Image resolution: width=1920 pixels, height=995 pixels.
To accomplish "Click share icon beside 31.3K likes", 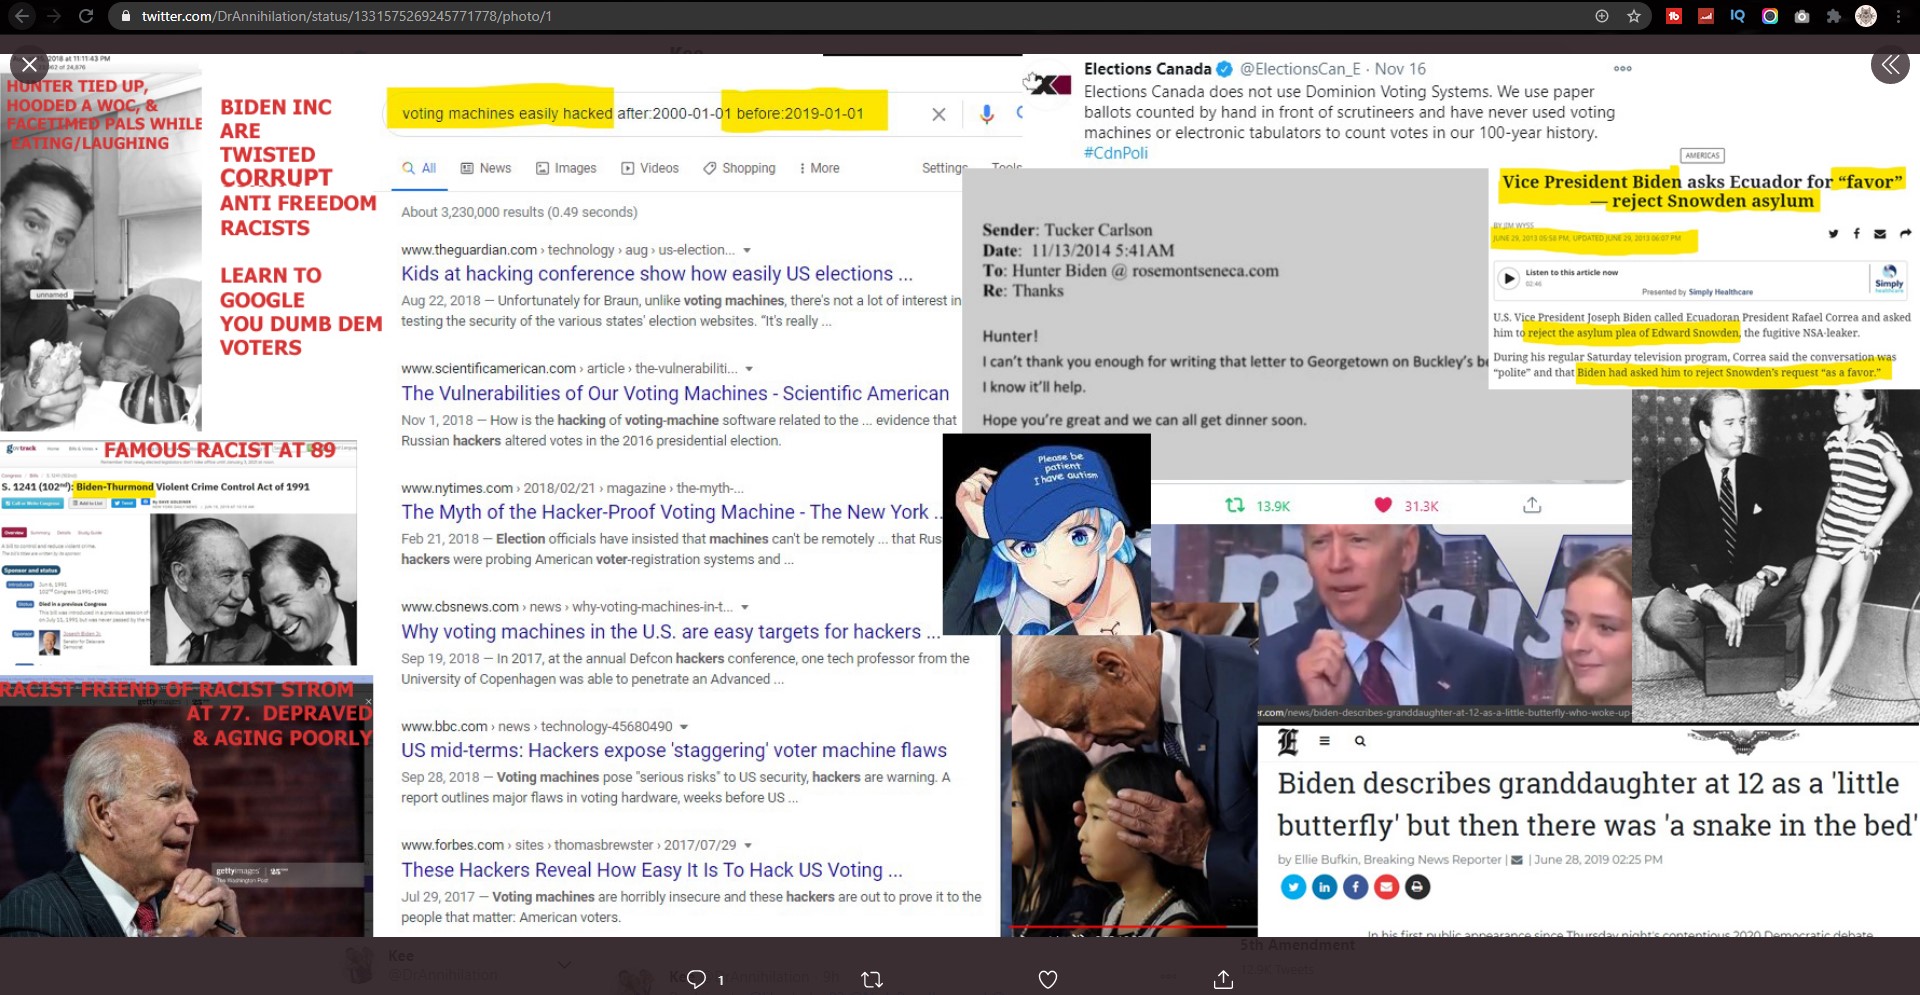I will 1532,506.
